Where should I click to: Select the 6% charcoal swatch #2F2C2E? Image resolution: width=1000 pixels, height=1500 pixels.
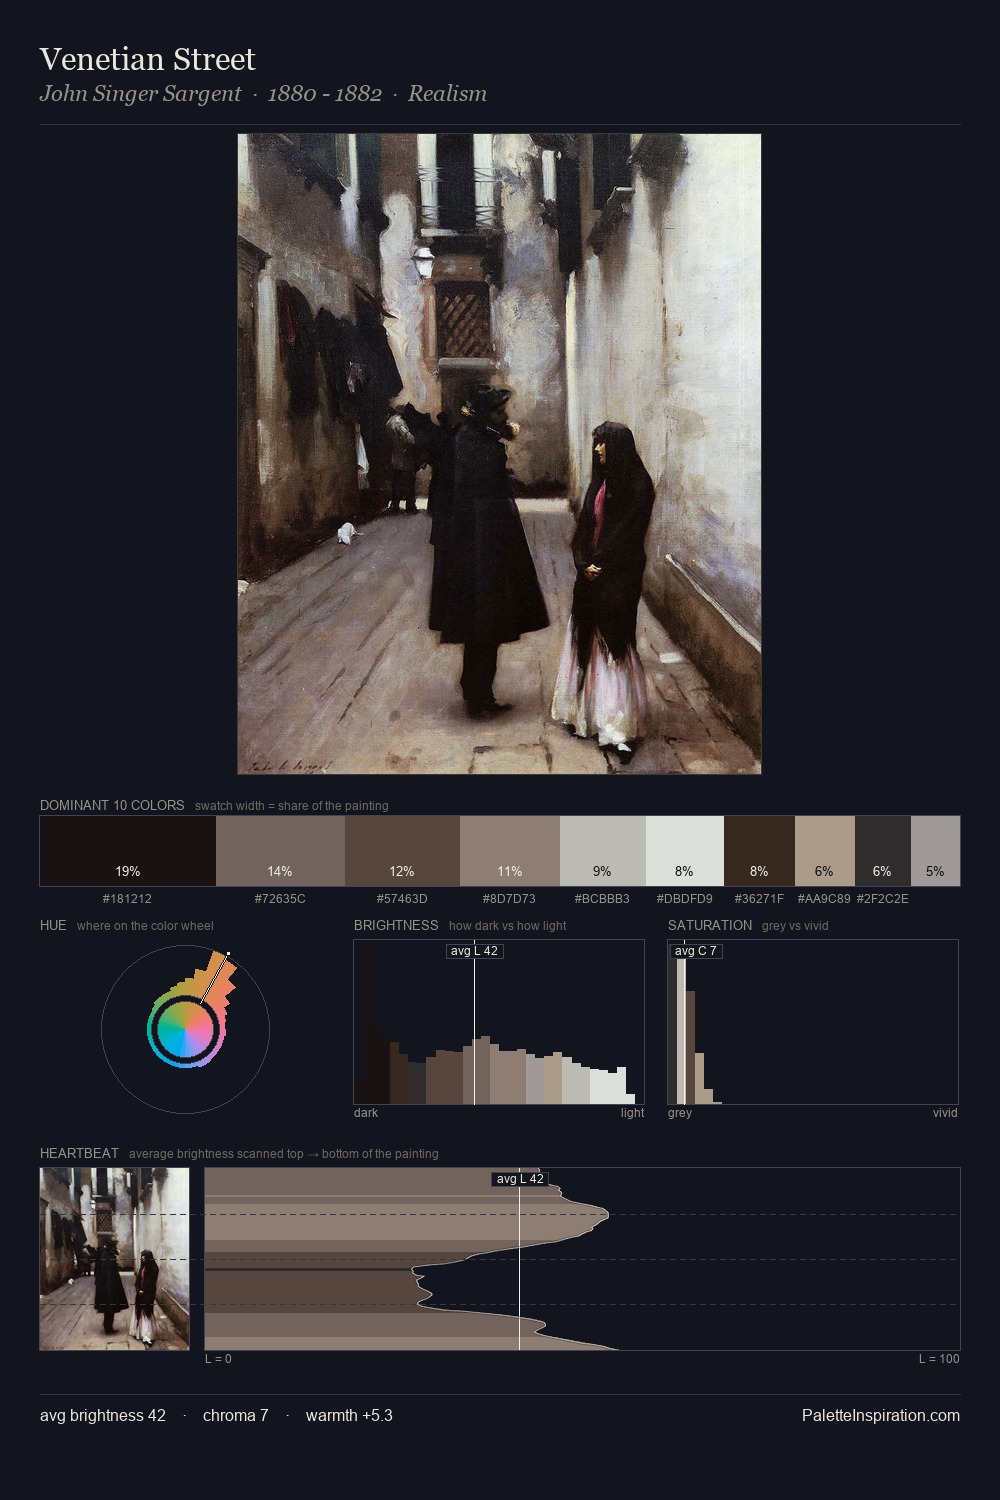883,851
